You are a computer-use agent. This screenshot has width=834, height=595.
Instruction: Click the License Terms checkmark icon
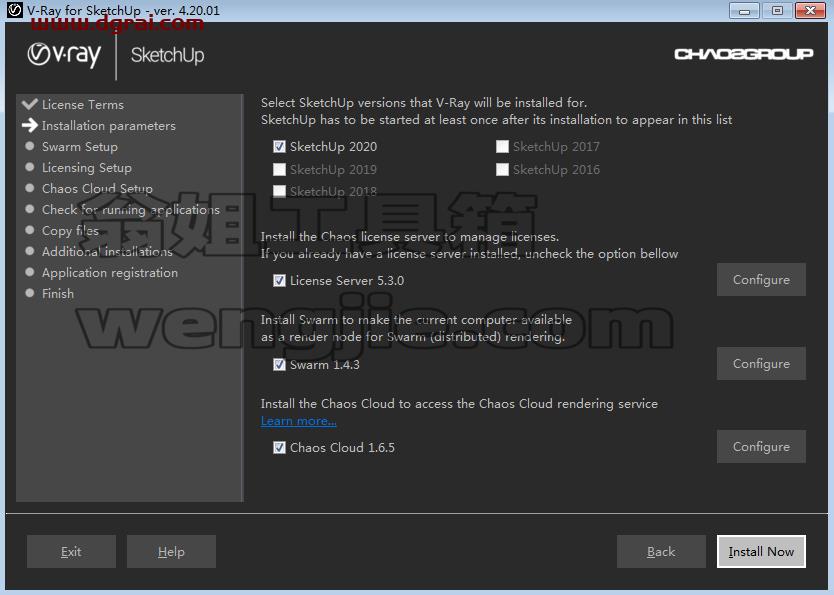[30, 104]
